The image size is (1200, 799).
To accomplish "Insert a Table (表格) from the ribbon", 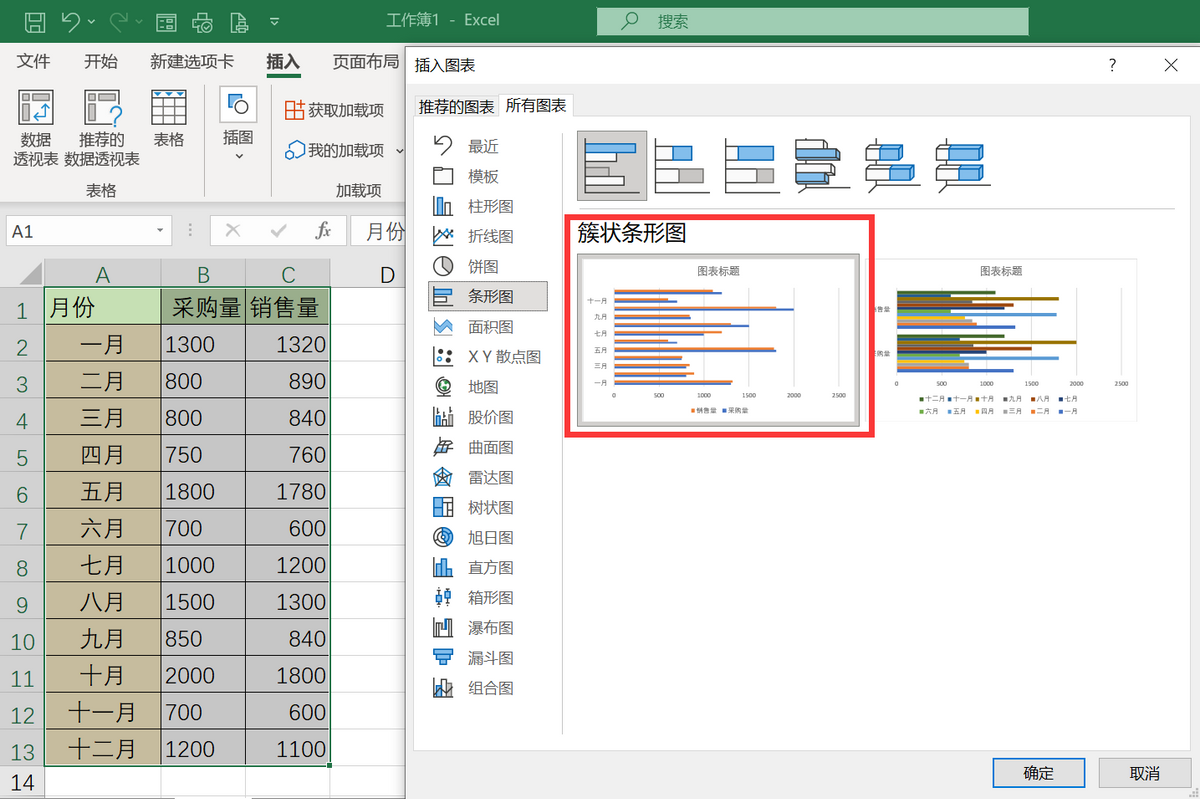I will 169,118.
